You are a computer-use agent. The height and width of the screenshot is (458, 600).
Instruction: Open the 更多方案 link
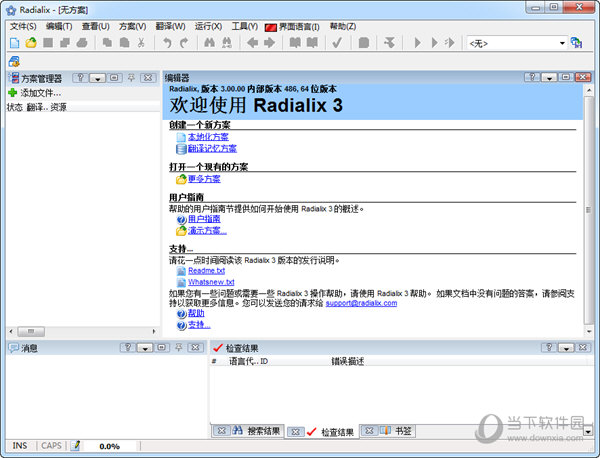pos(204,179)
